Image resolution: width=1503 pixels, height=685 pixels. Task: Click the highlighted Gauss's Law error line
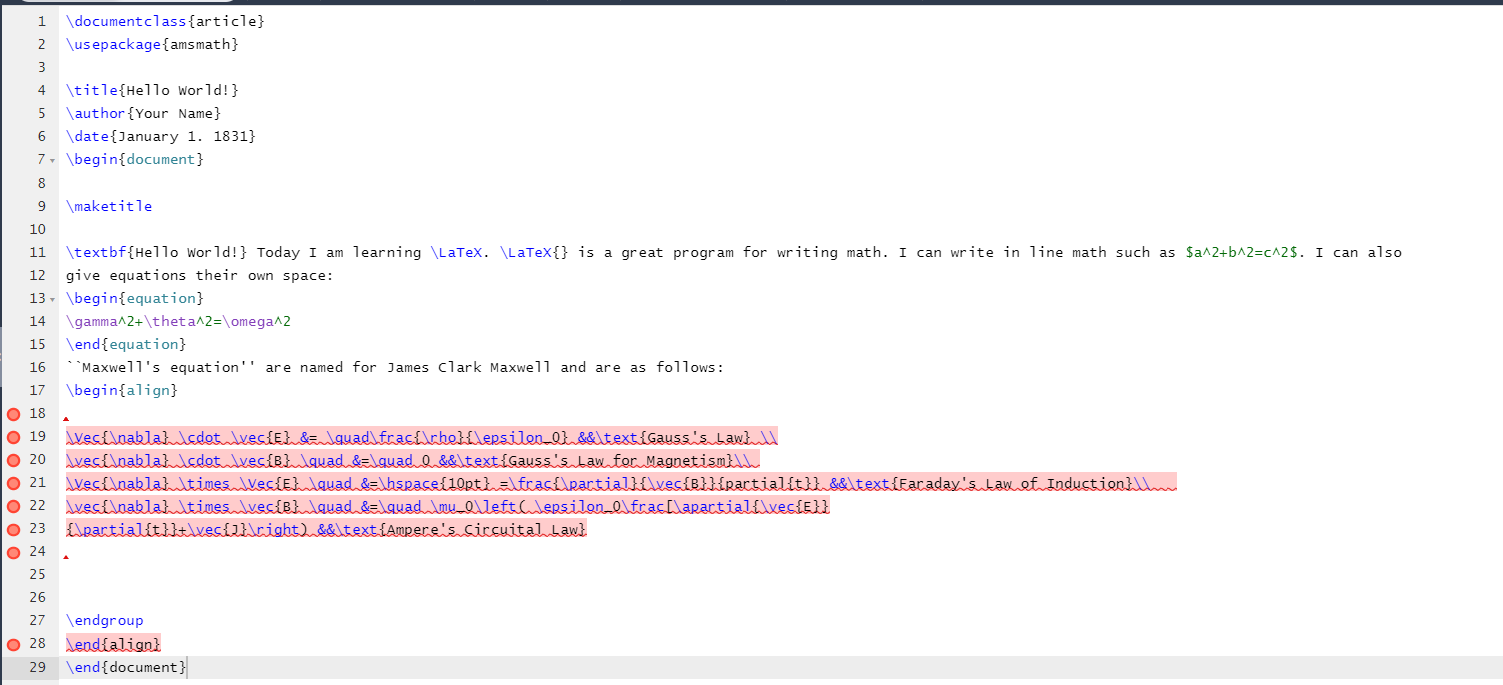(400, 437)
